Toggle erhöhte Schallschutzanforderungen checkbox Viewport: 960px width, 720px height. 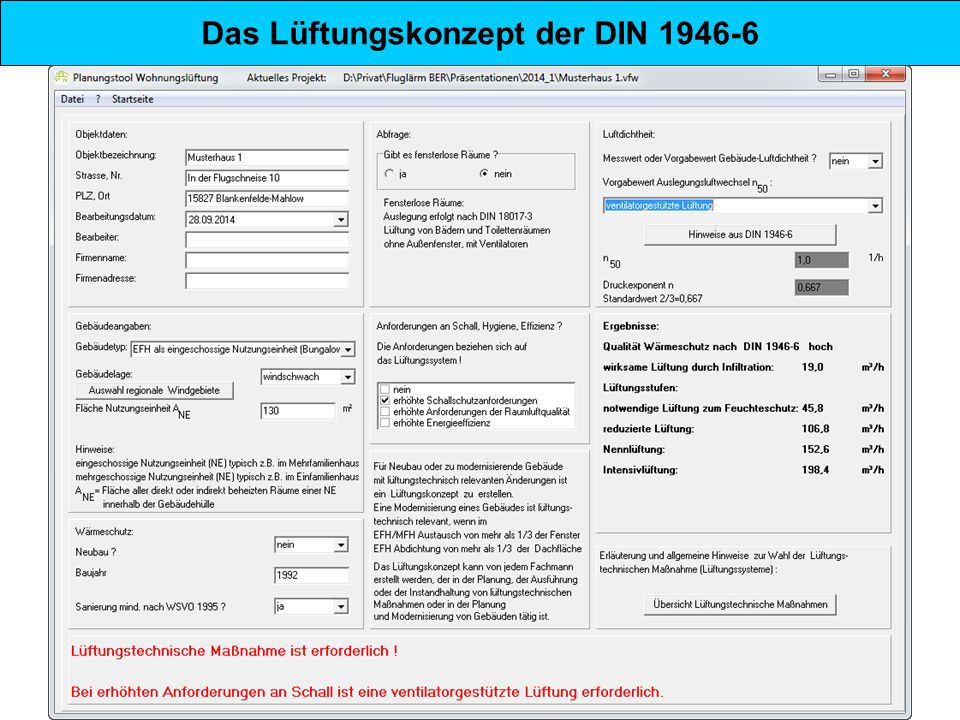385,400
